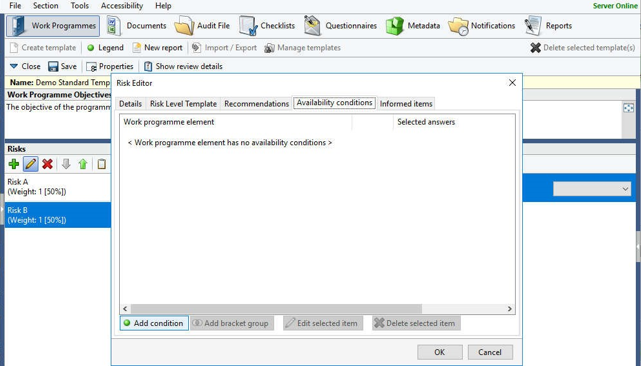Click the horizontal scrollbar thumb
Viewport: 642px width, 383px height.
(276, 309)
